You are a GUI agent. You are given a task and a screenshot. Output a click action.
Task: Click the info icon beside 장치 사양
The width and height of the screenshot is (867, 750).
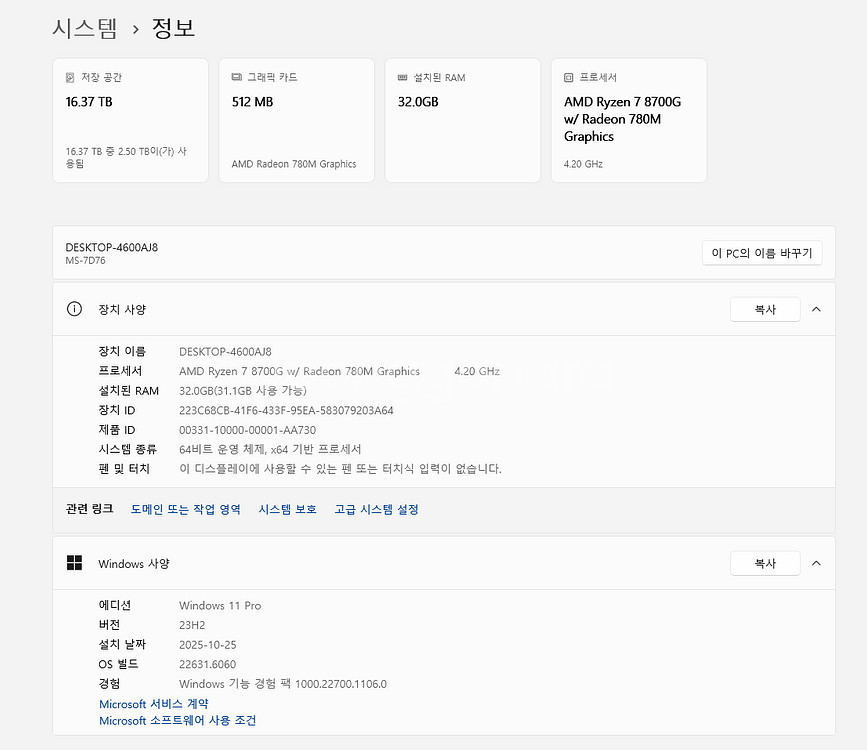click(x=74, y=309)
